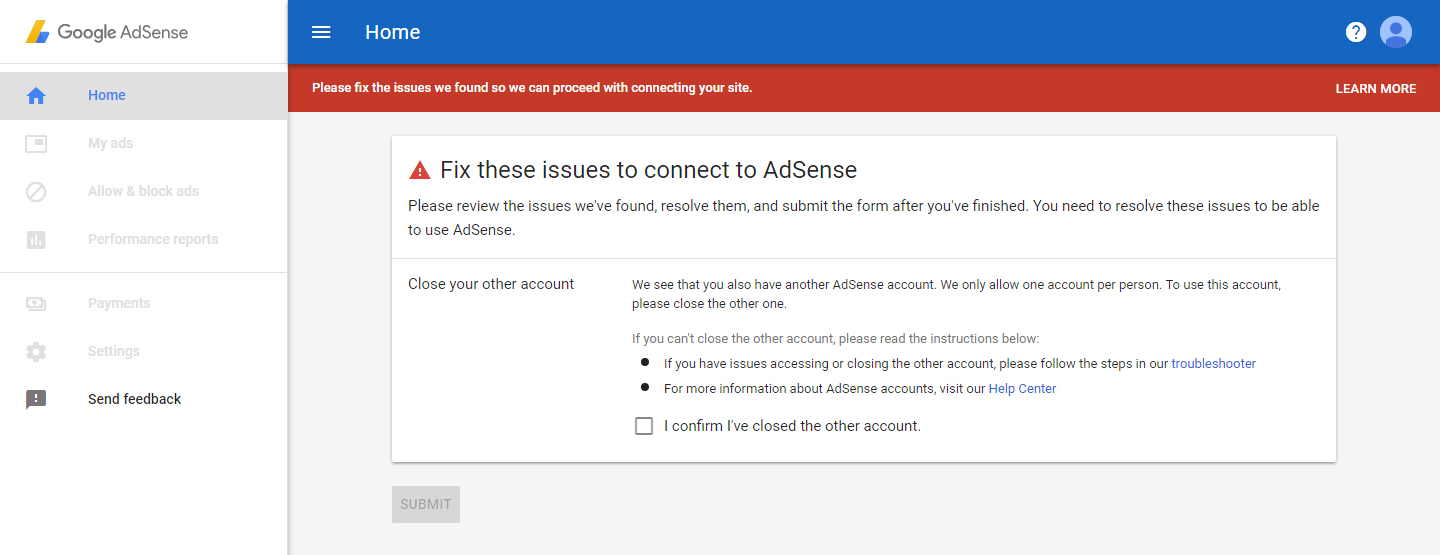The height and width of the screenshot is (555, 1440).
Task: Click the help question mark icon
Action: click(1356, 32)
